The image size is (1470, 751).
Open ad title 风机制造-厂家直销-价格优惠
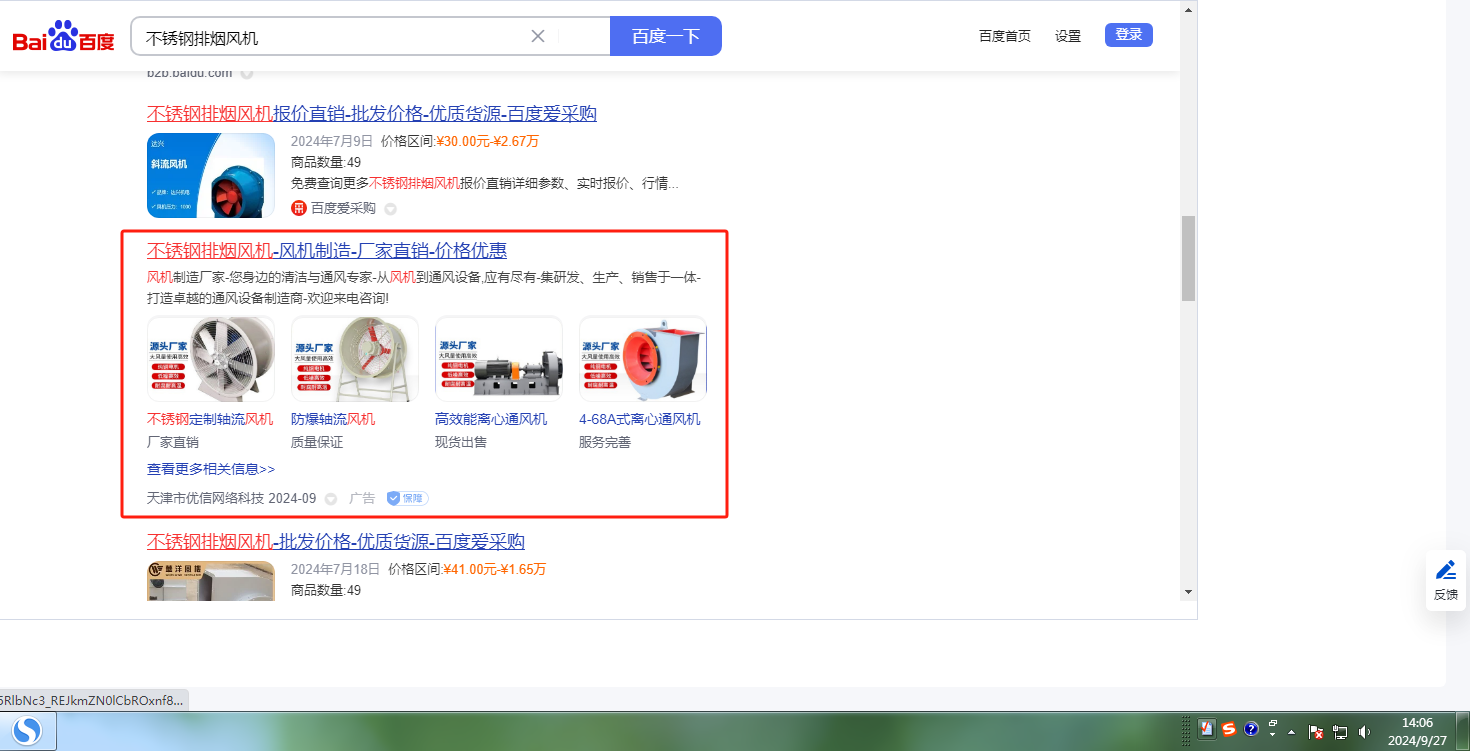[327, 250]
